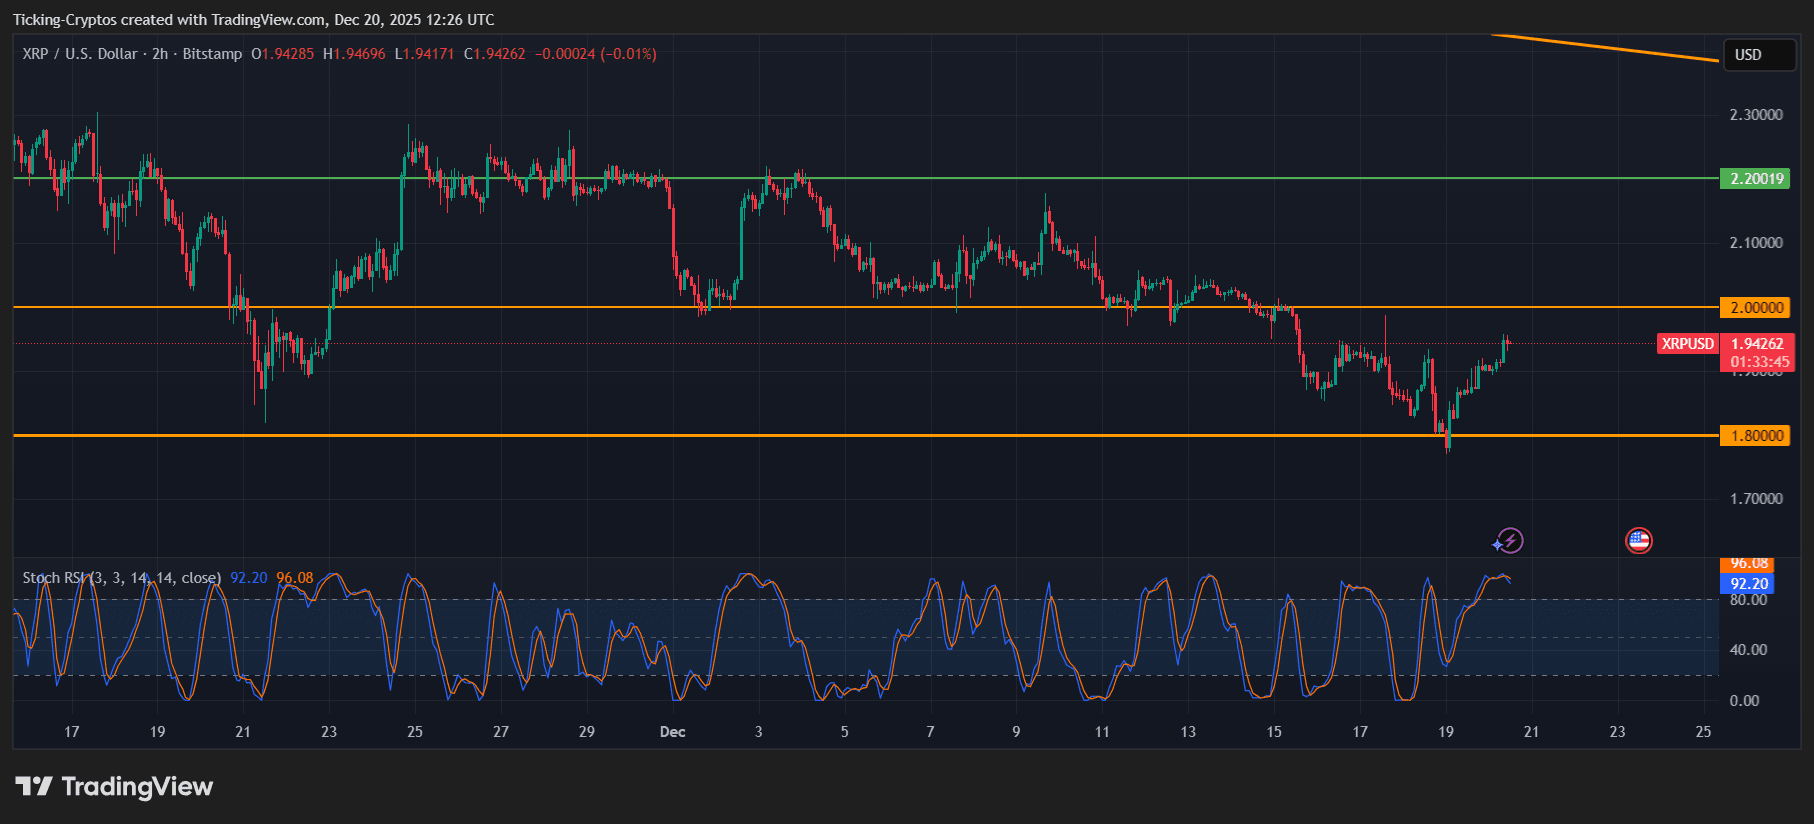The width and height of the screenshot is (1814, 824).
Task: Click the red XRPUSD symbol tag
Action: click(x=1687, y=344)
